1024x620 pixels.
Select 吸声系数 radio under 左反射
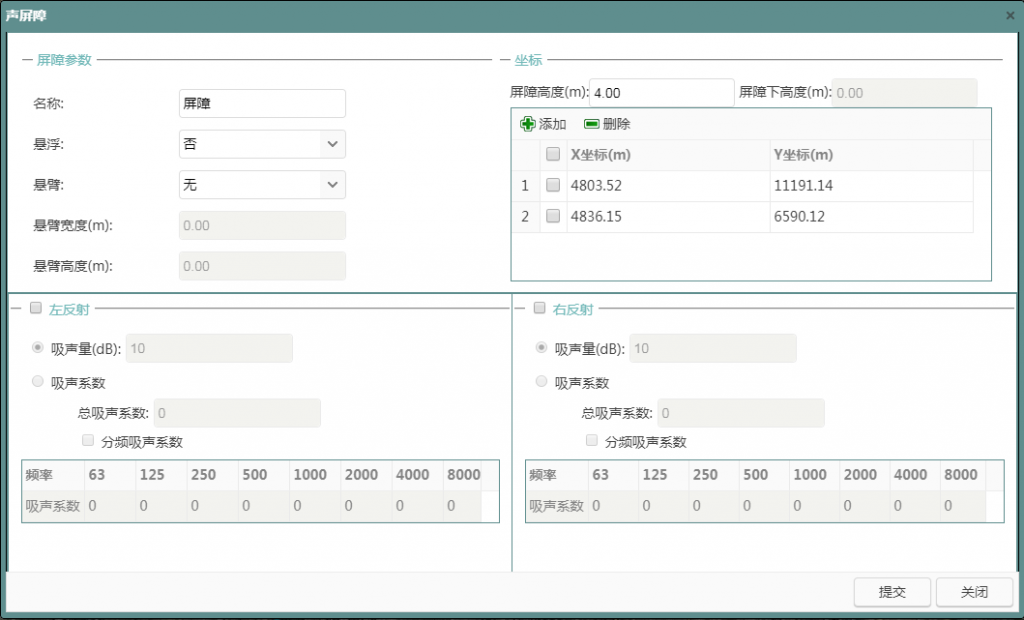[38, 382]
